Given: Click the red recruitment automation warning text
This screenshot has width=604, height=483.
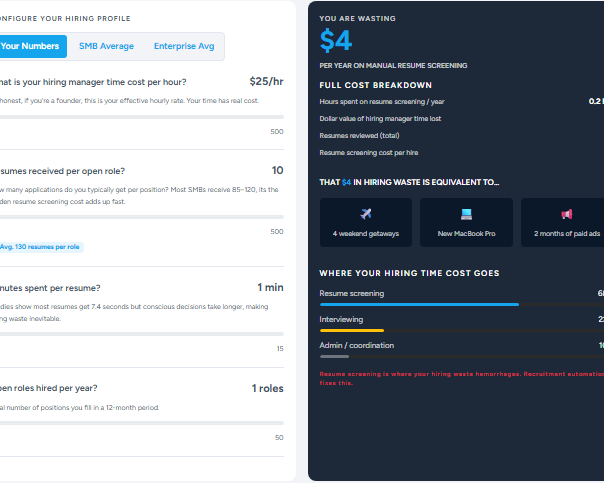Looking at the screenshot, I should pos(461,378).
